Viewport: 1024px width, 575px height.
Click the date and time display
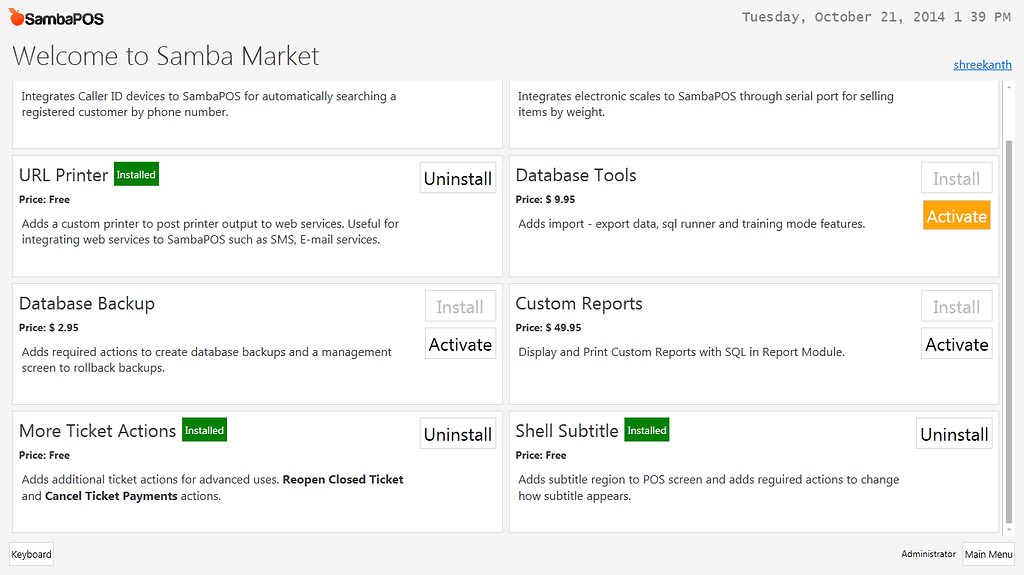(x=876, y=17)
